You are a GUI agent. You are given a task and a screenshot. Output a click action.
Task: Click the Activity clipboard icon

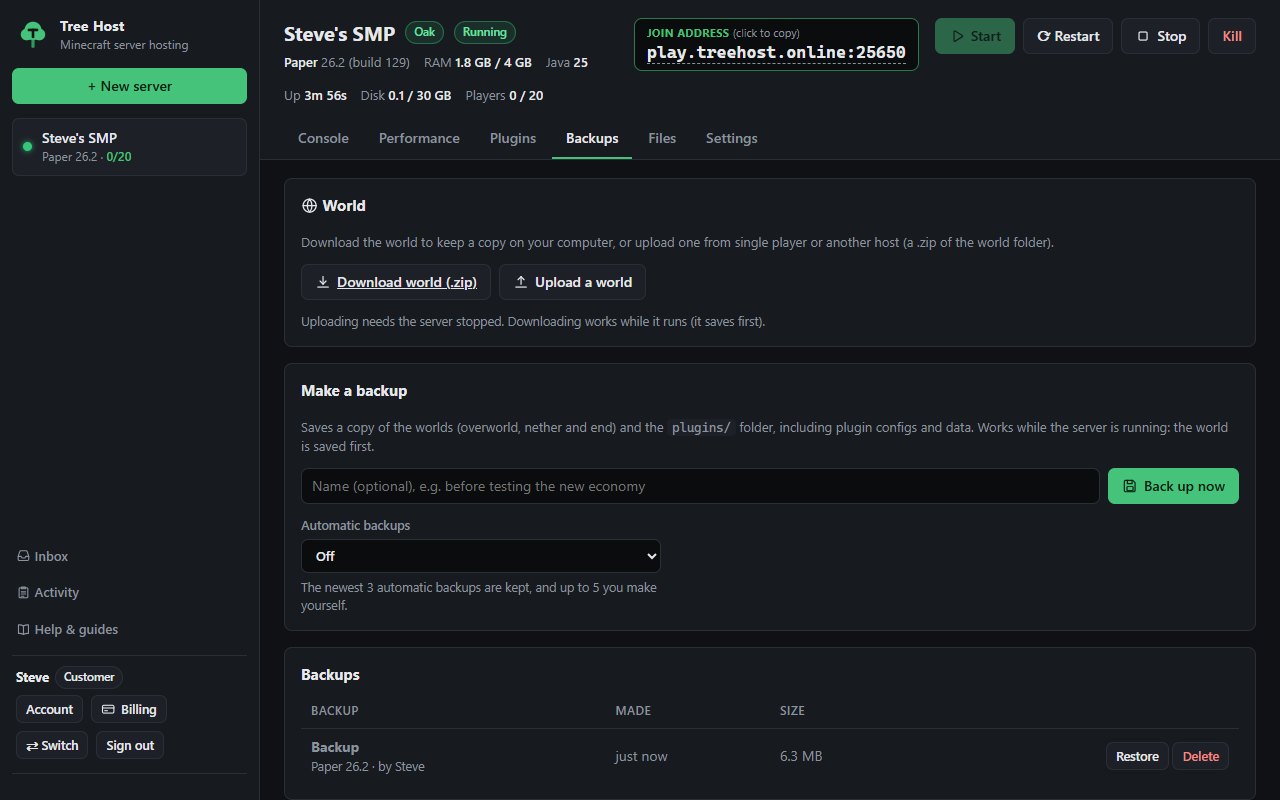point(23,593)
